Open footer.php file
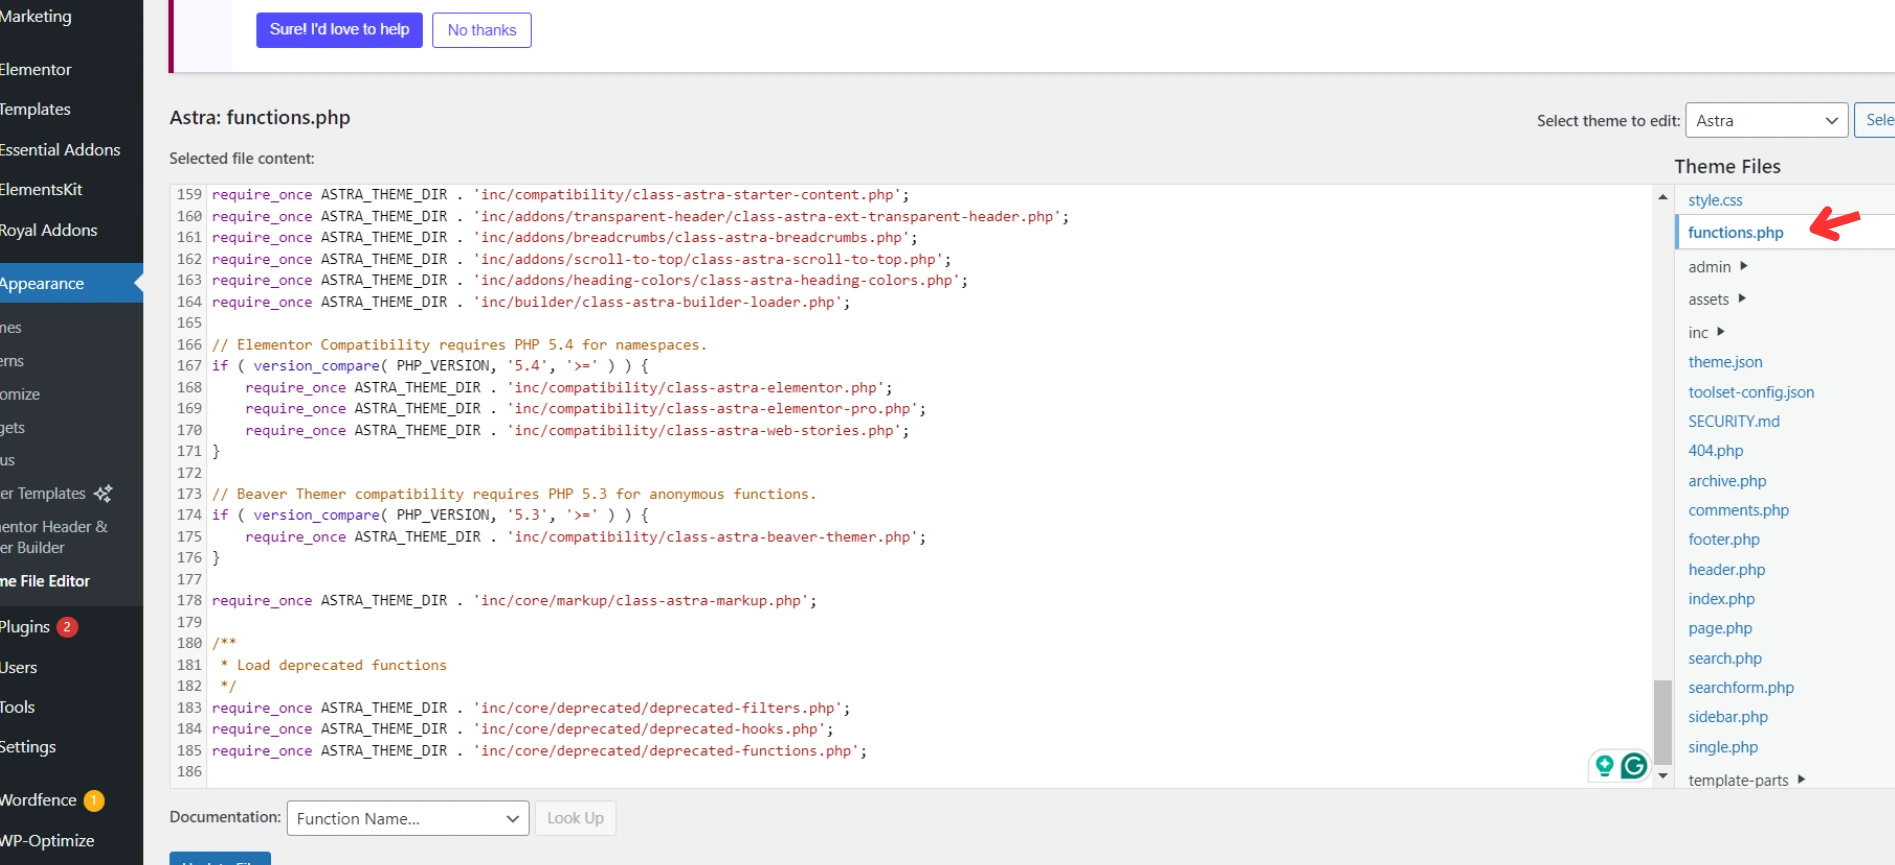The image size is (1895, 865). click(1724, 539)
